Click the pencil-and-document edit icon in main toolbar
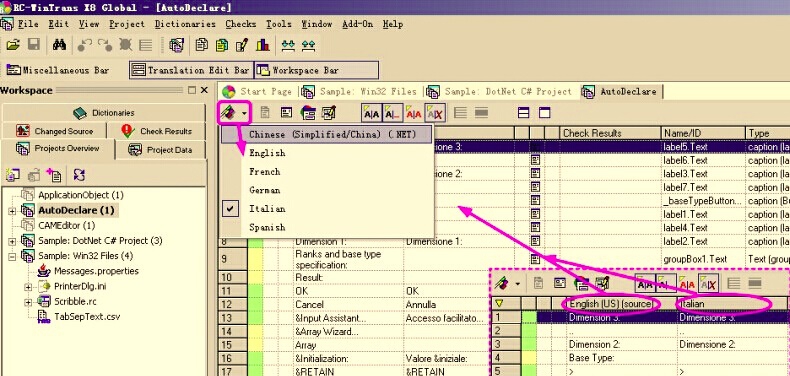 (x=242, y=45)
